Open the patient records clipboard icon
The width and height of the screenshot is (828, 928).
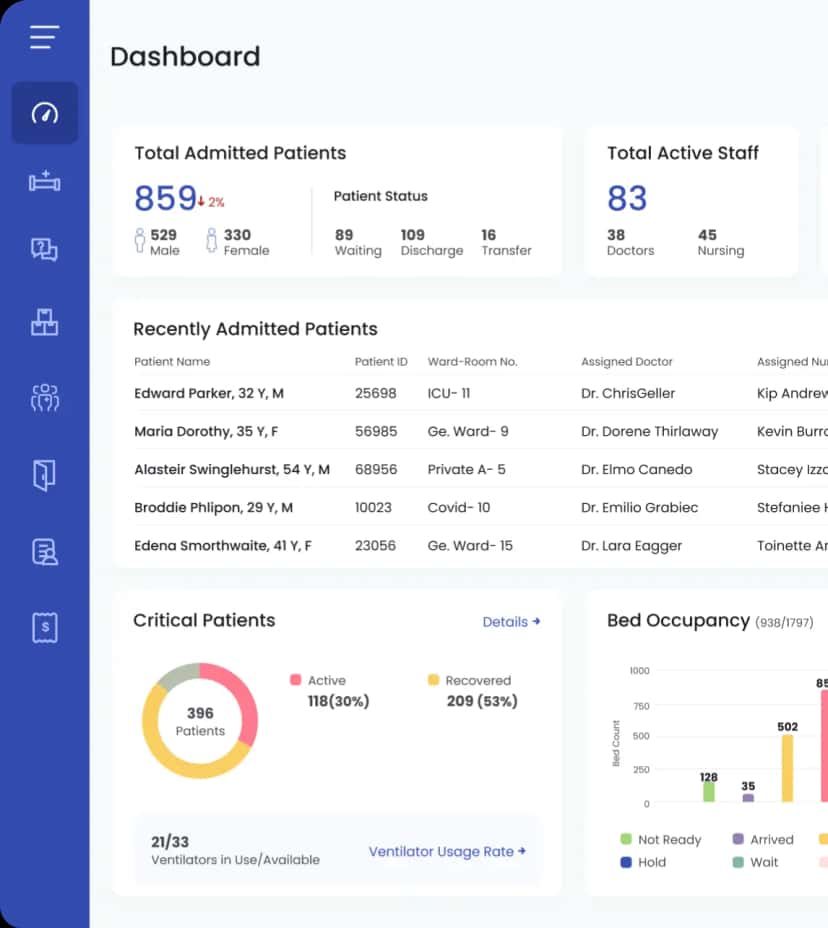44,551
